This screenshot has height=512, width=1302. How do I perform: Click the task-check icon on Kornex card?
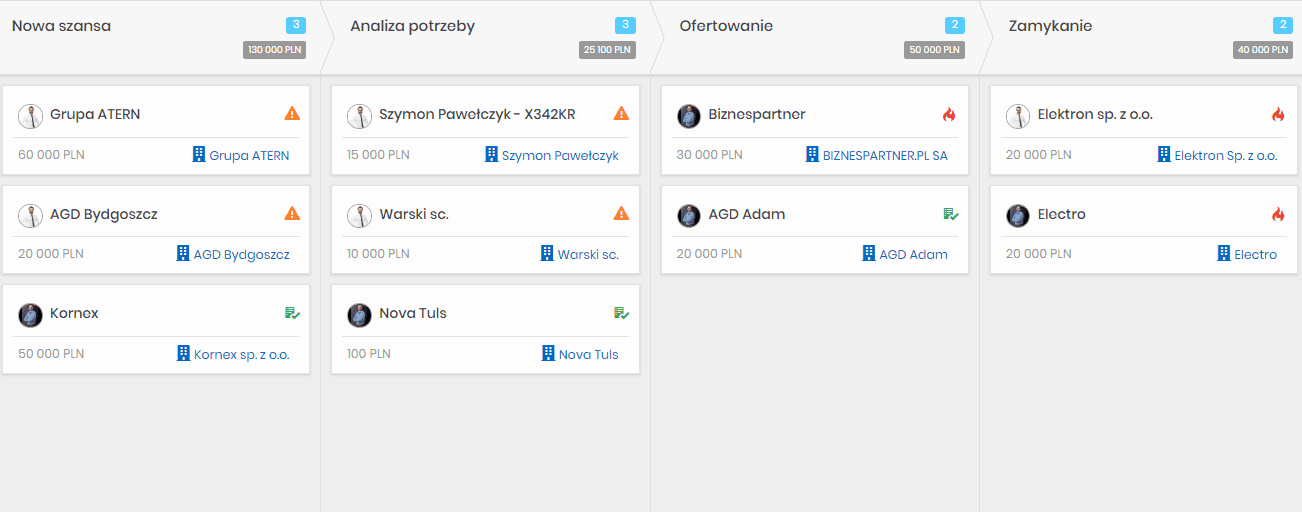[292, 313]
